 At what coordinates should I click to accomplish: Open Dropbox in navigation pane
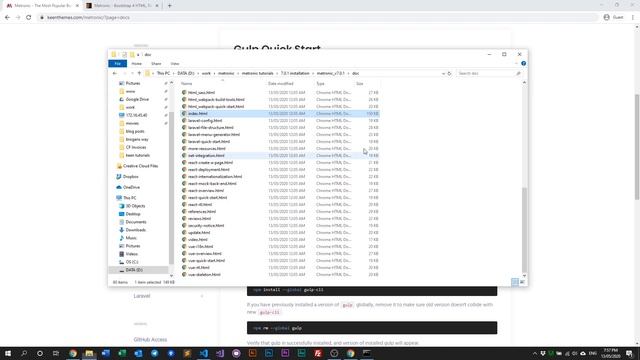point(131,177)
